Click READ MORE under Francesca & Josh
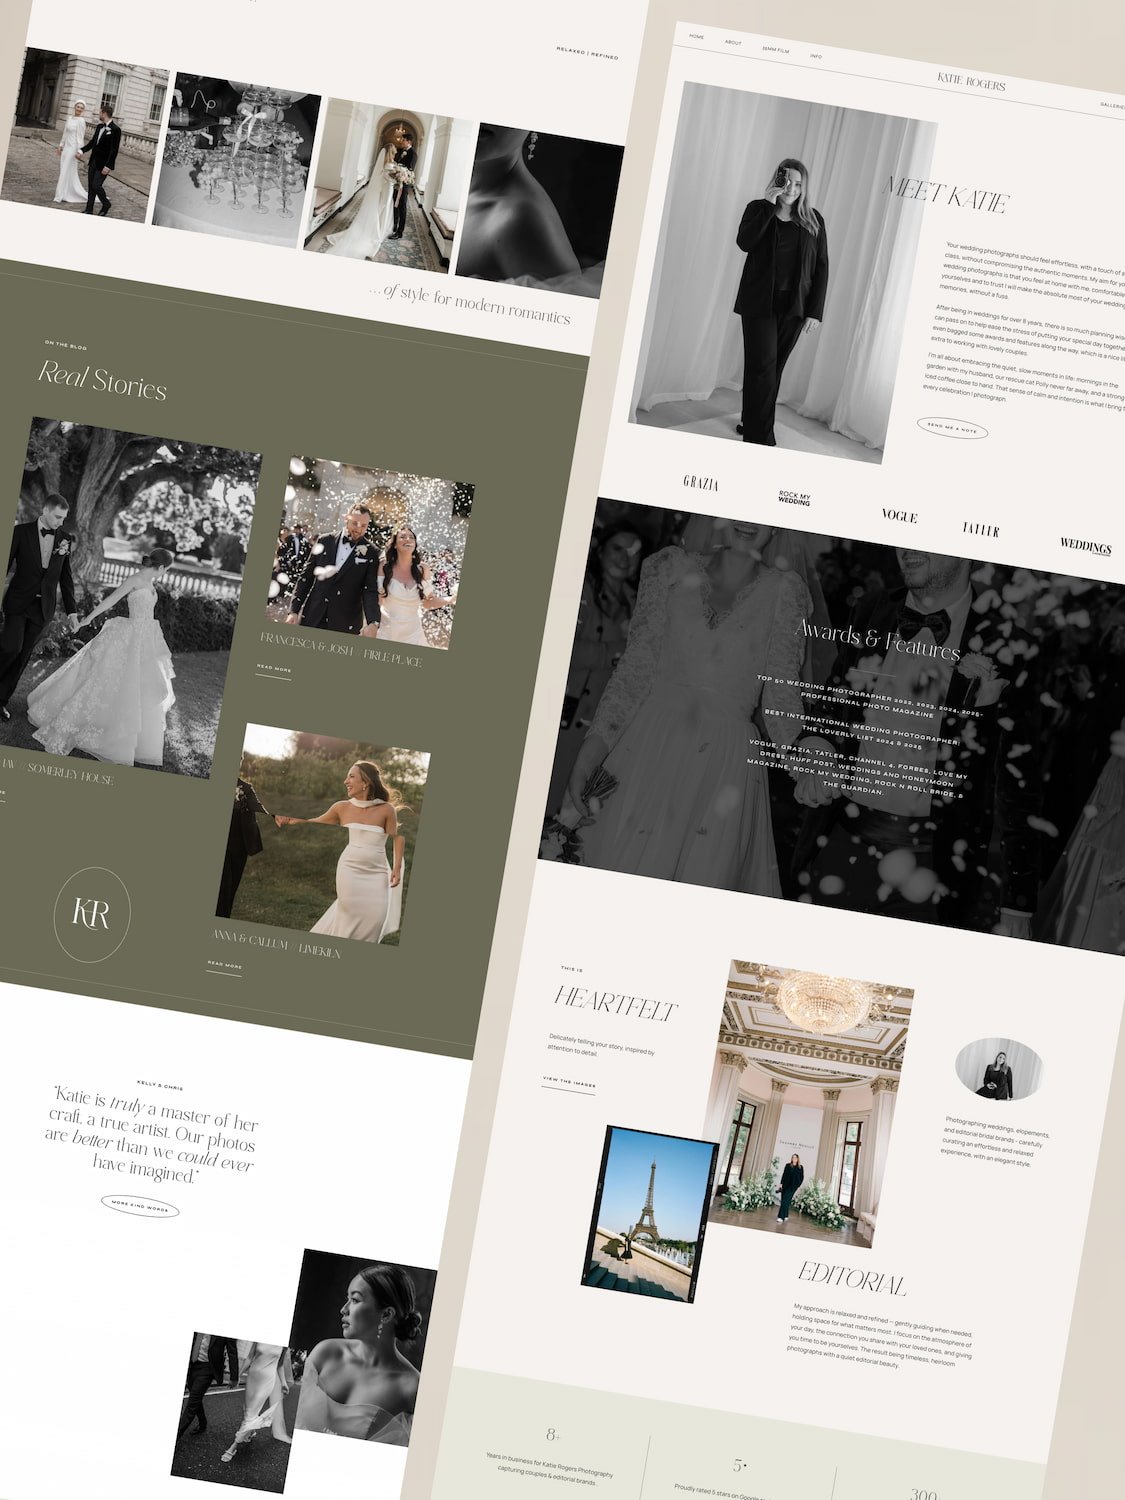This screenshot has height=1500, width=1125. 274,669
